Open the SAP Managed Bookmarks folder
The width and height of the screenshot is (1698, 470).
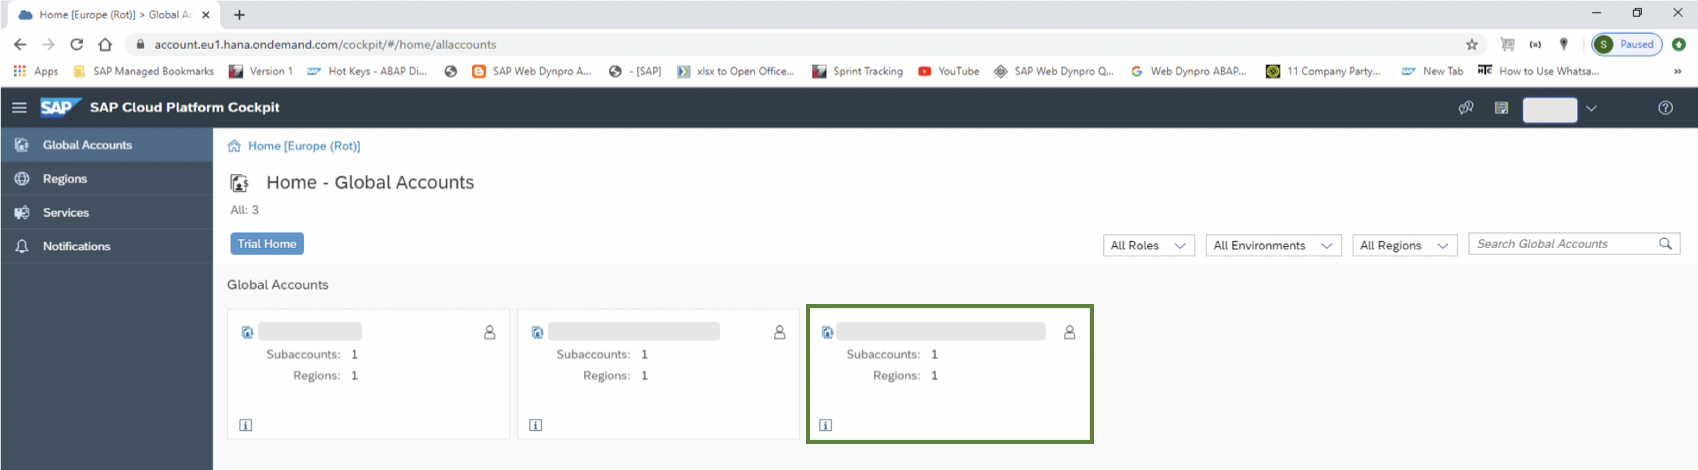(x=144, y=71)
